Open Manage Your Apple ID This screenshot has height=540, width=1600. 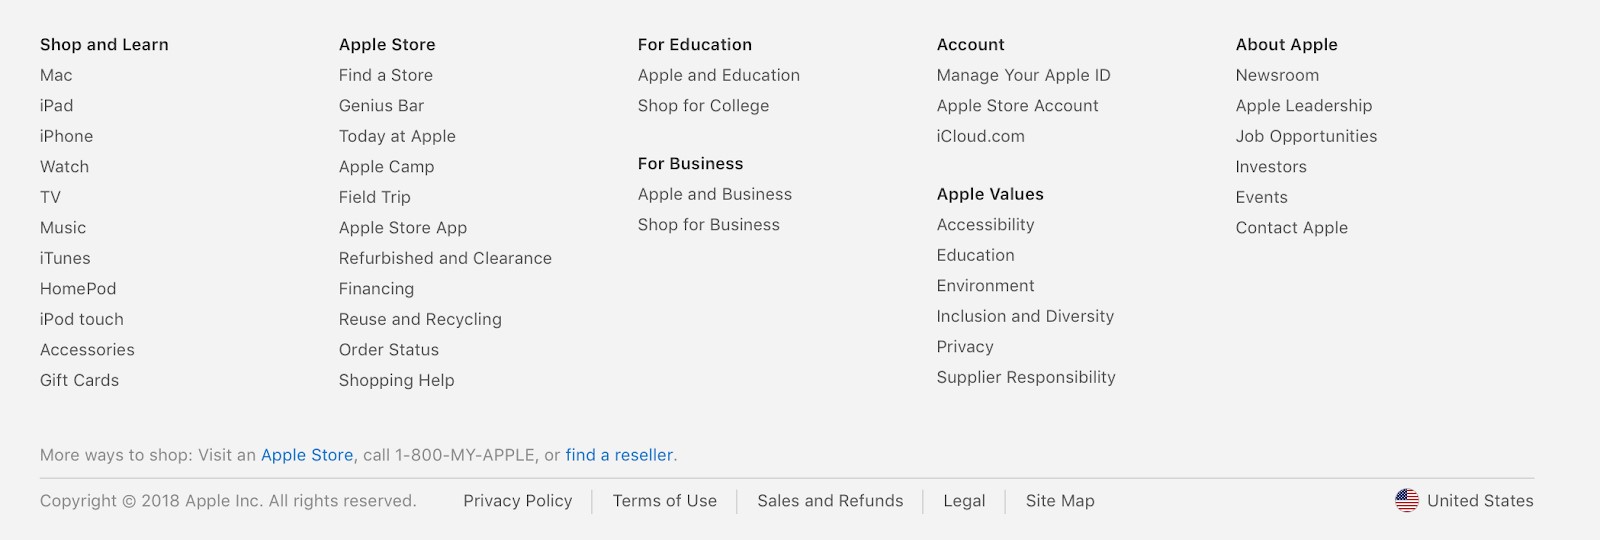coord(1023,75)
